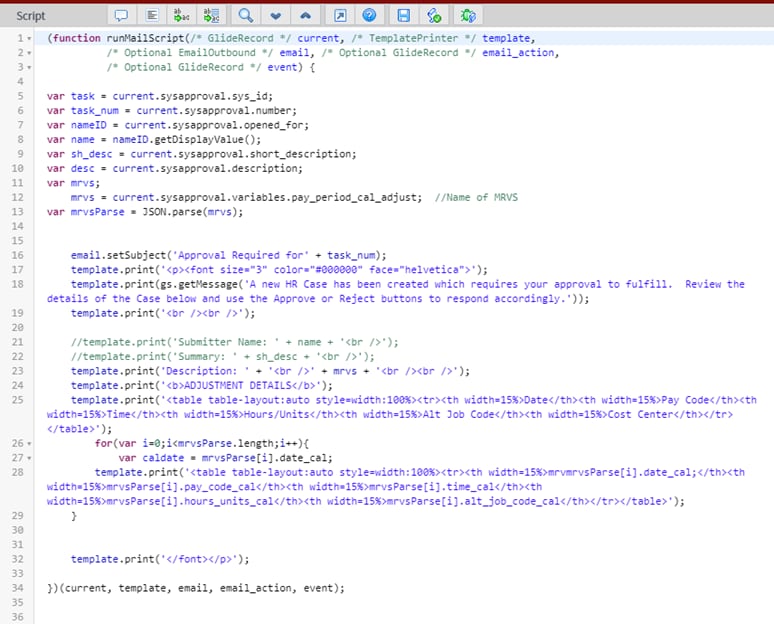The width and height of the screenshot is (774, 624).
Task: Click 'email_action' parameter on line 2
Action: point(518,53)
